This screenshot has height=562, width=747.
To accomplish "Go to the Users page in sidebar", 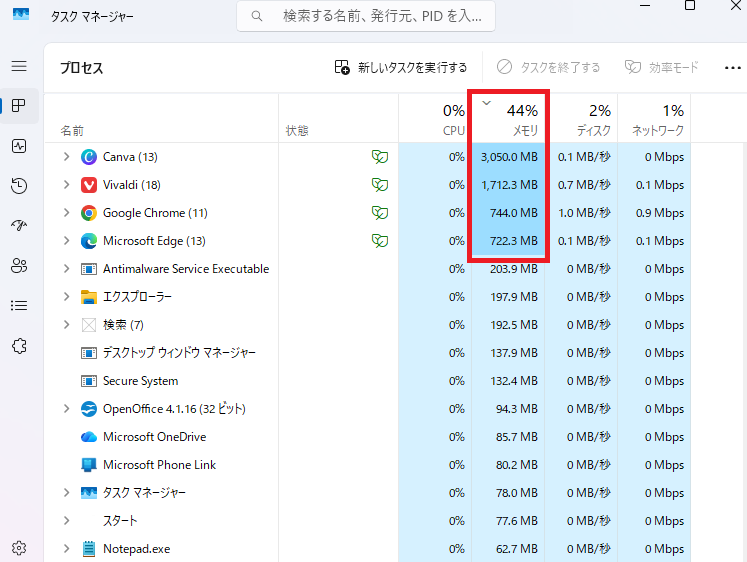I will tap(19, 265).
